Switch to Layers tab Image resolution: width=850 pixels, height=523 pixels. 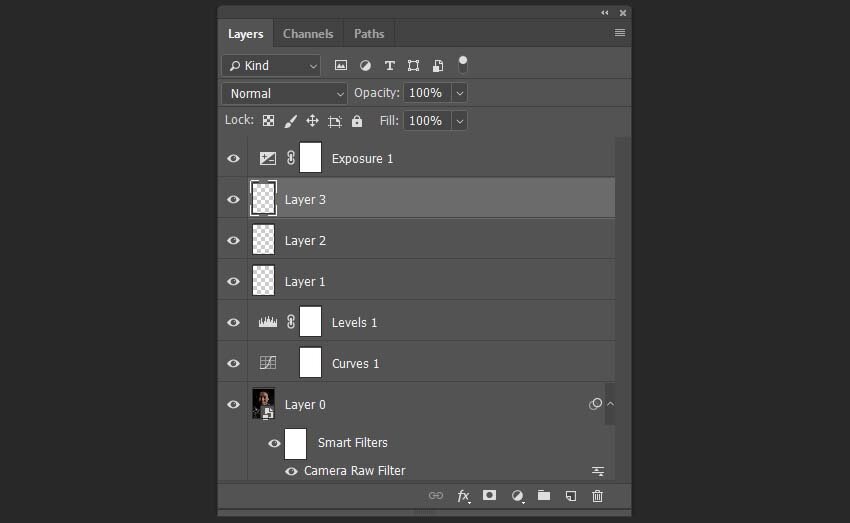[x=246, y=34]
